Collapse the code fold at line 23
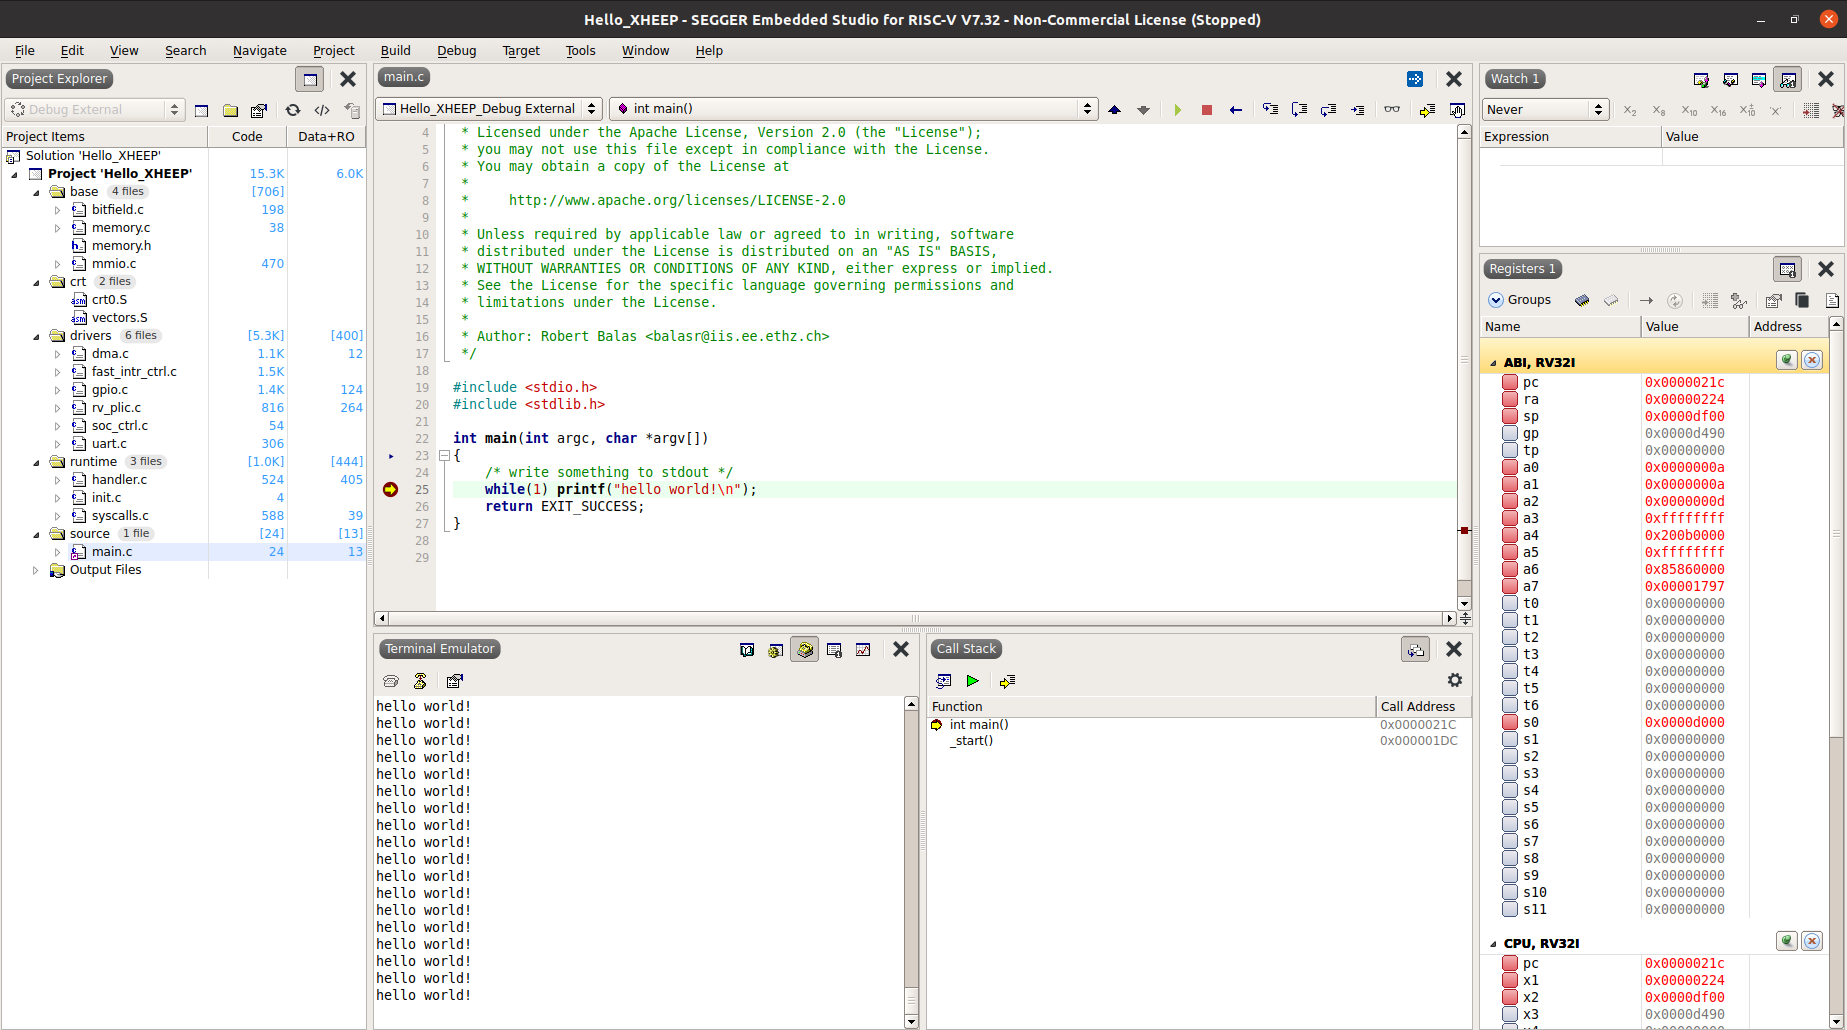 click(x=444, y=456)
